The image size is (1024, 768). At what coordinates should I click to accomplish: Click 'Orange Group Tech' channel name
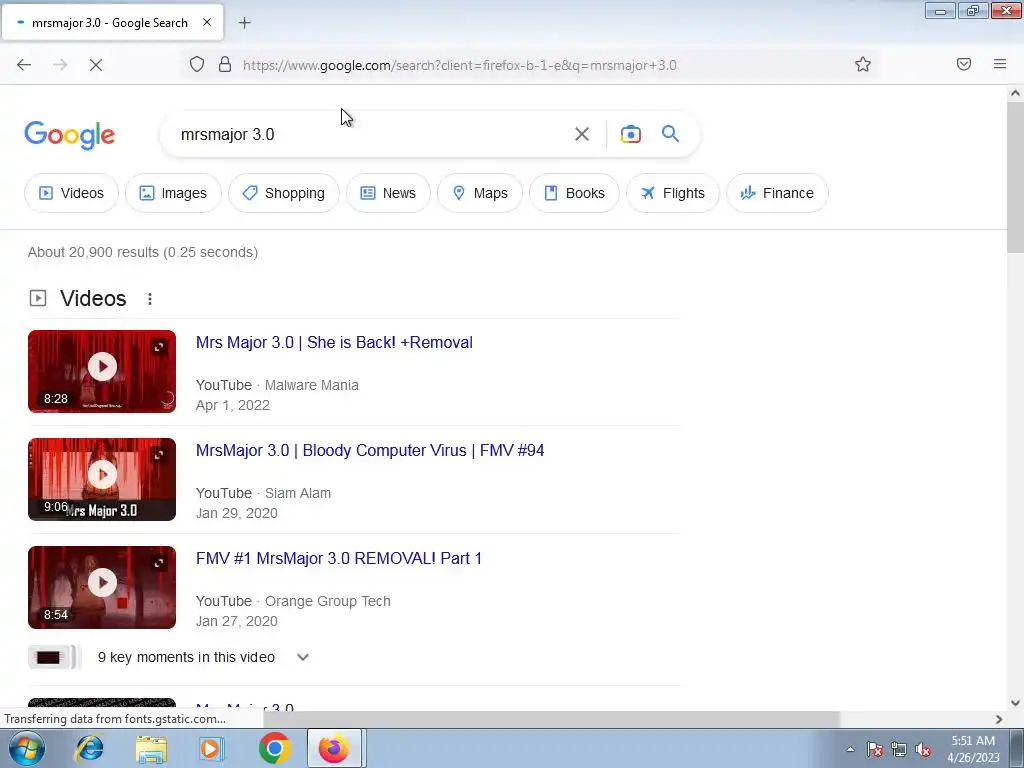(328, 601)
